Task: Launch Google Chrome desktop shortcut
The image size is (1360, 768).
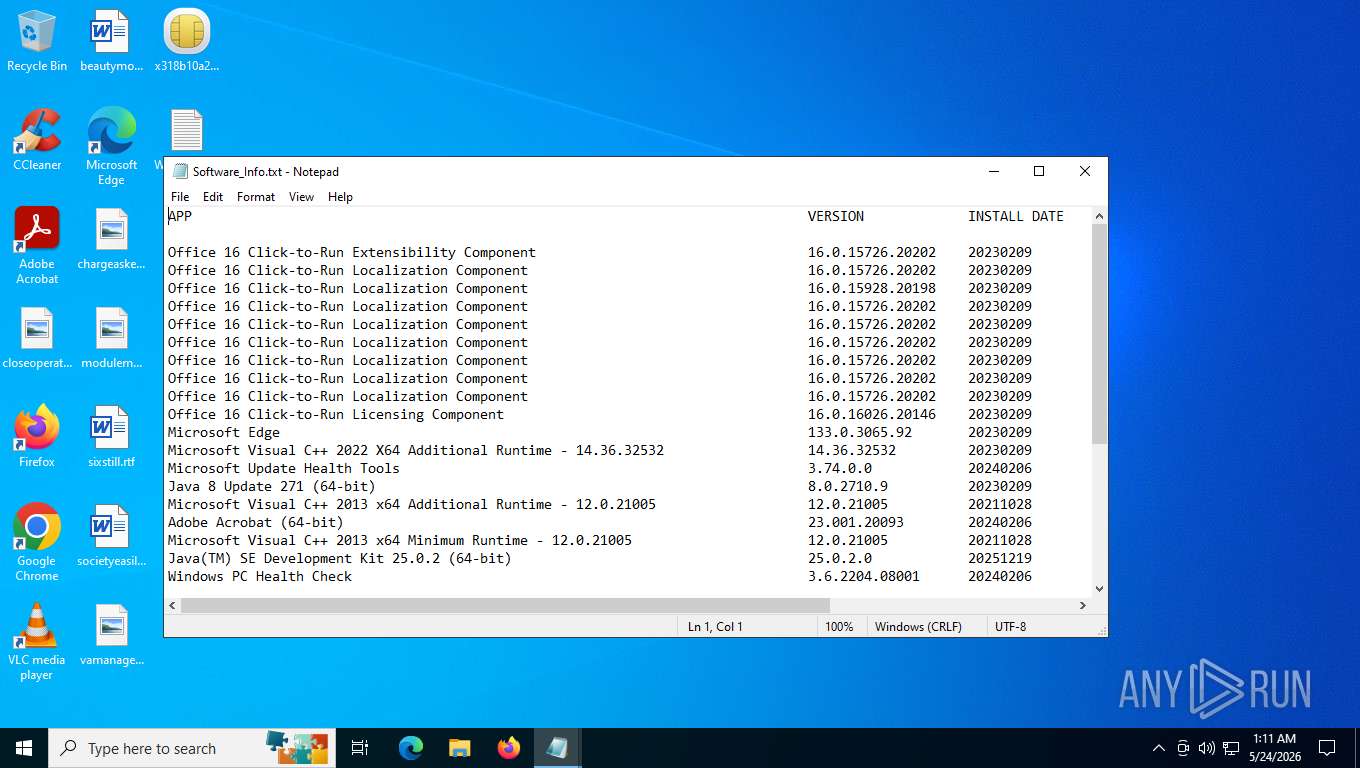Action: 37,542
